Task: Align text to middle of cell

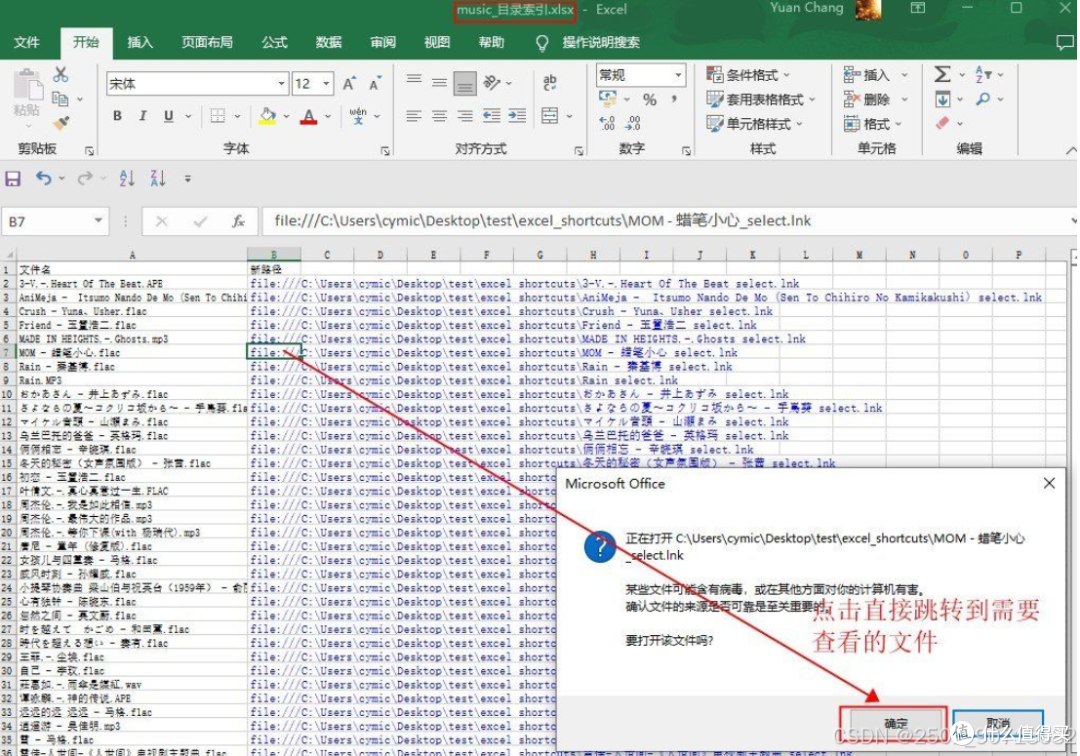Action: pyautogui.click(x=439, y=83)
